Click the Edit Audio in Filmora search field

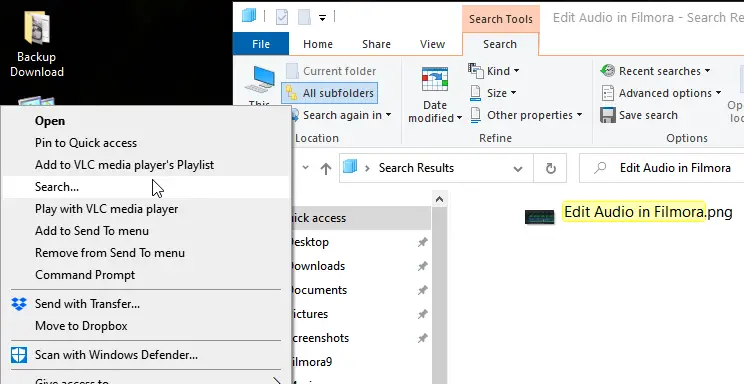661,168
